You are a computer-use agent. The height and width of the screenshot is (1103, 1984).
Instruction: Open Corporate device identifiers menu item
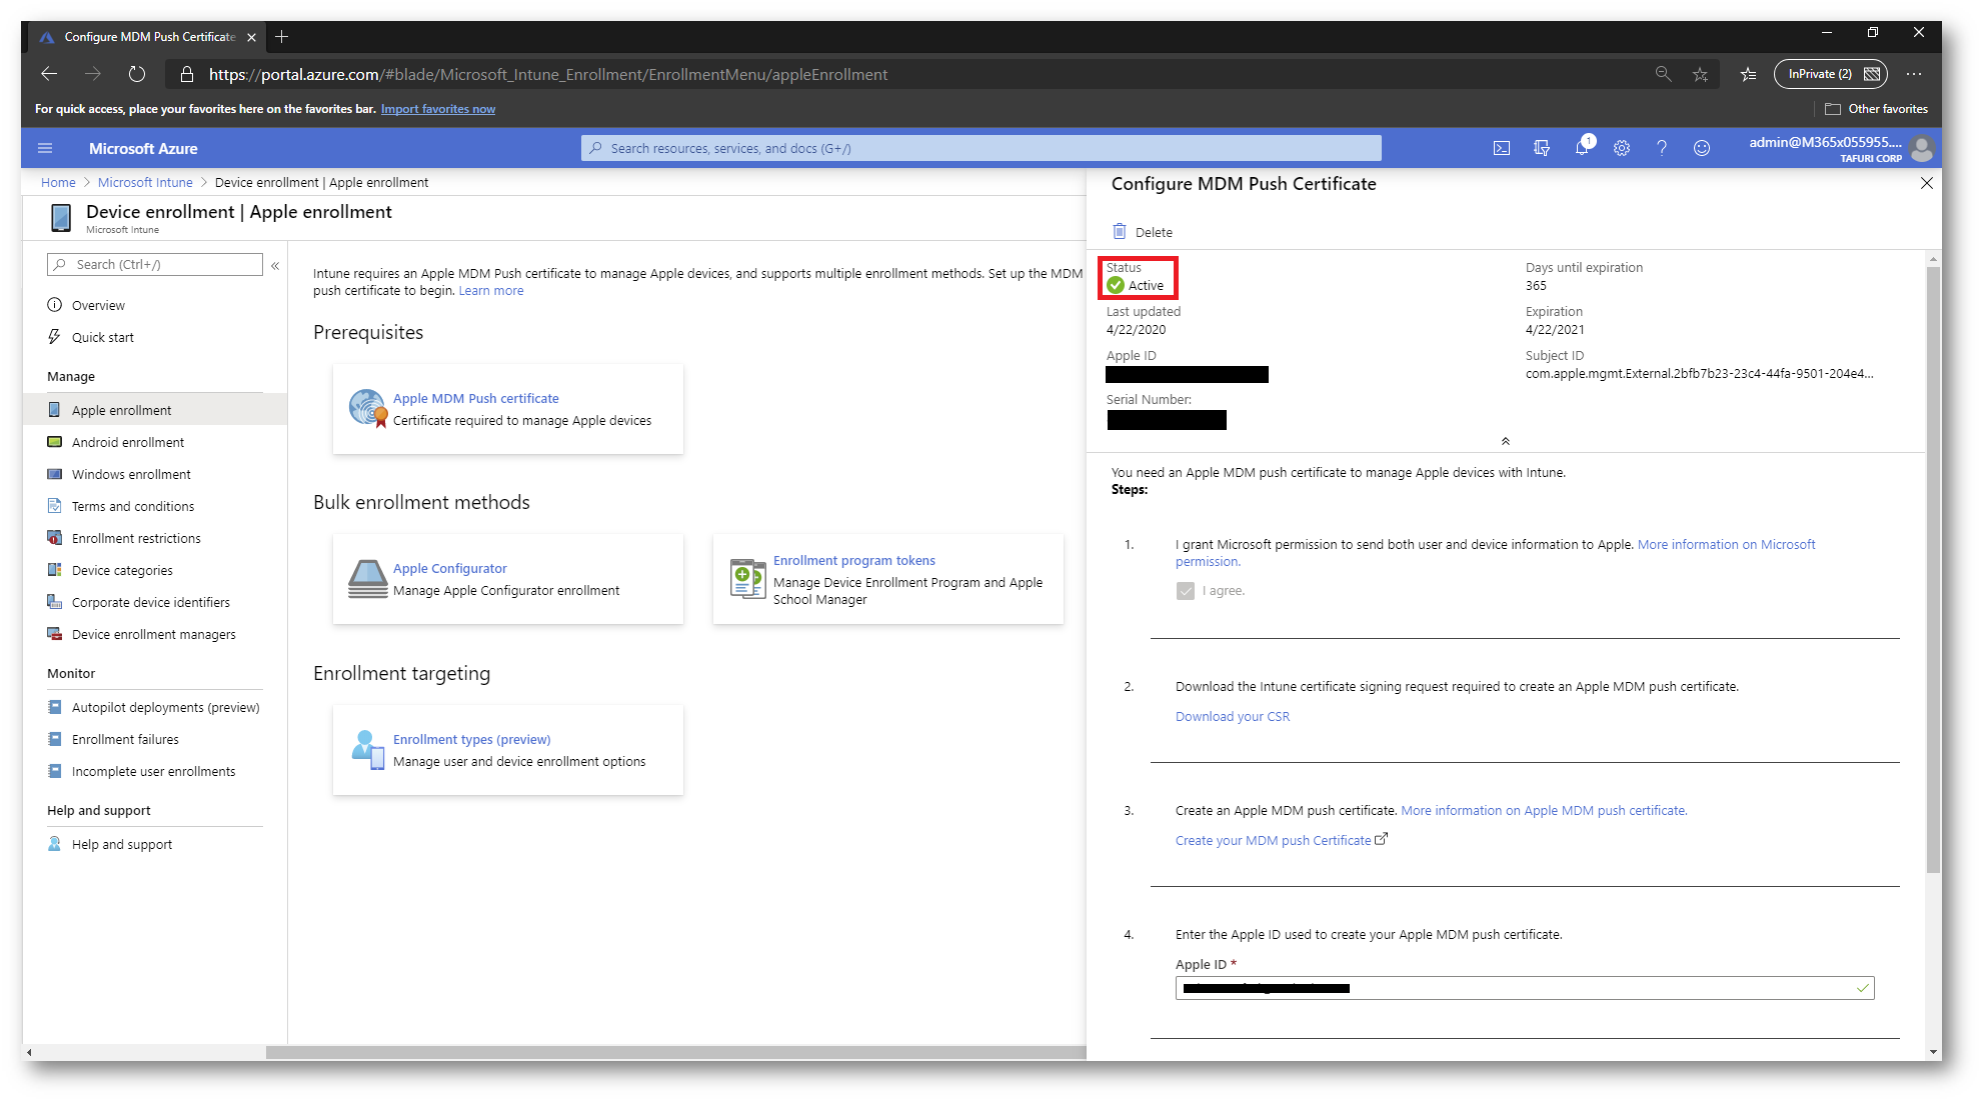click(155, 602)
